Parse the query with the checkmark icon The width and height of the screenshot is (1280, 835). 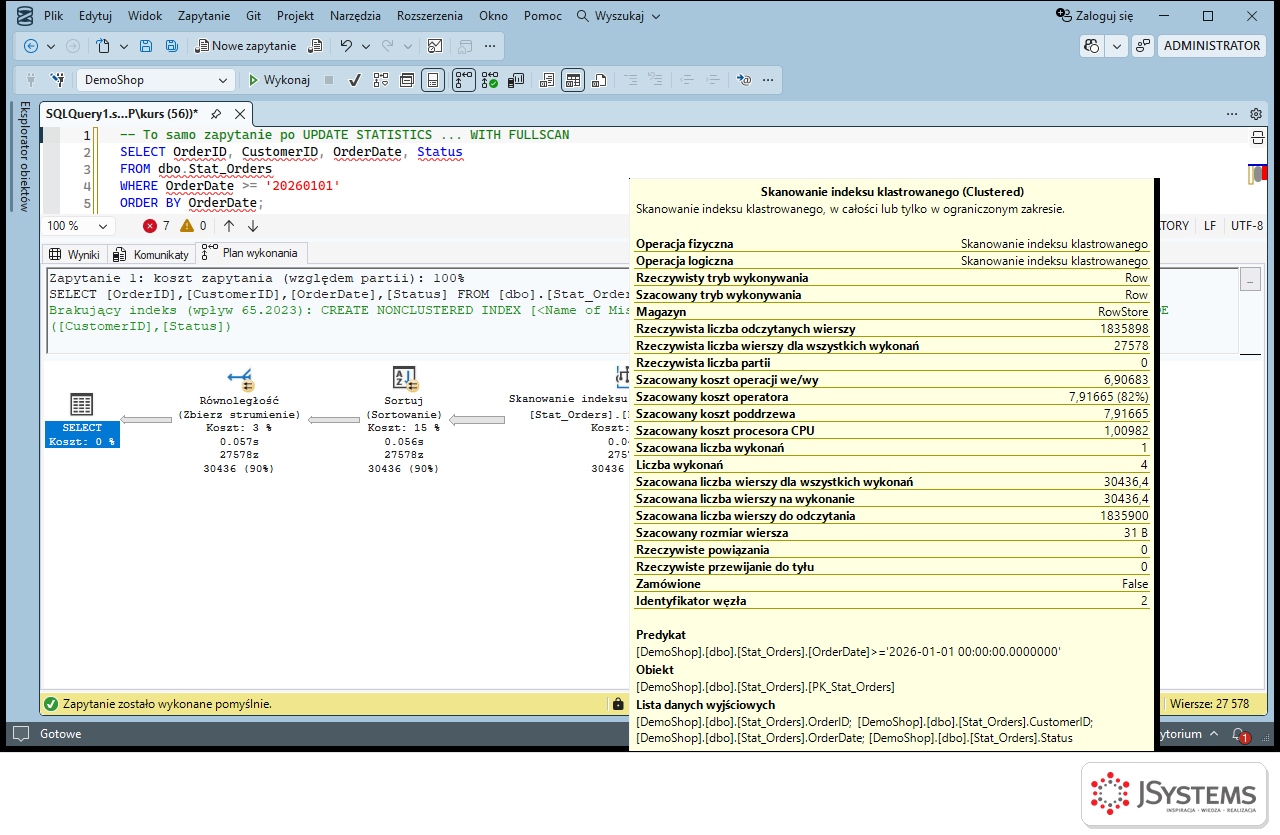click(355, 80)
